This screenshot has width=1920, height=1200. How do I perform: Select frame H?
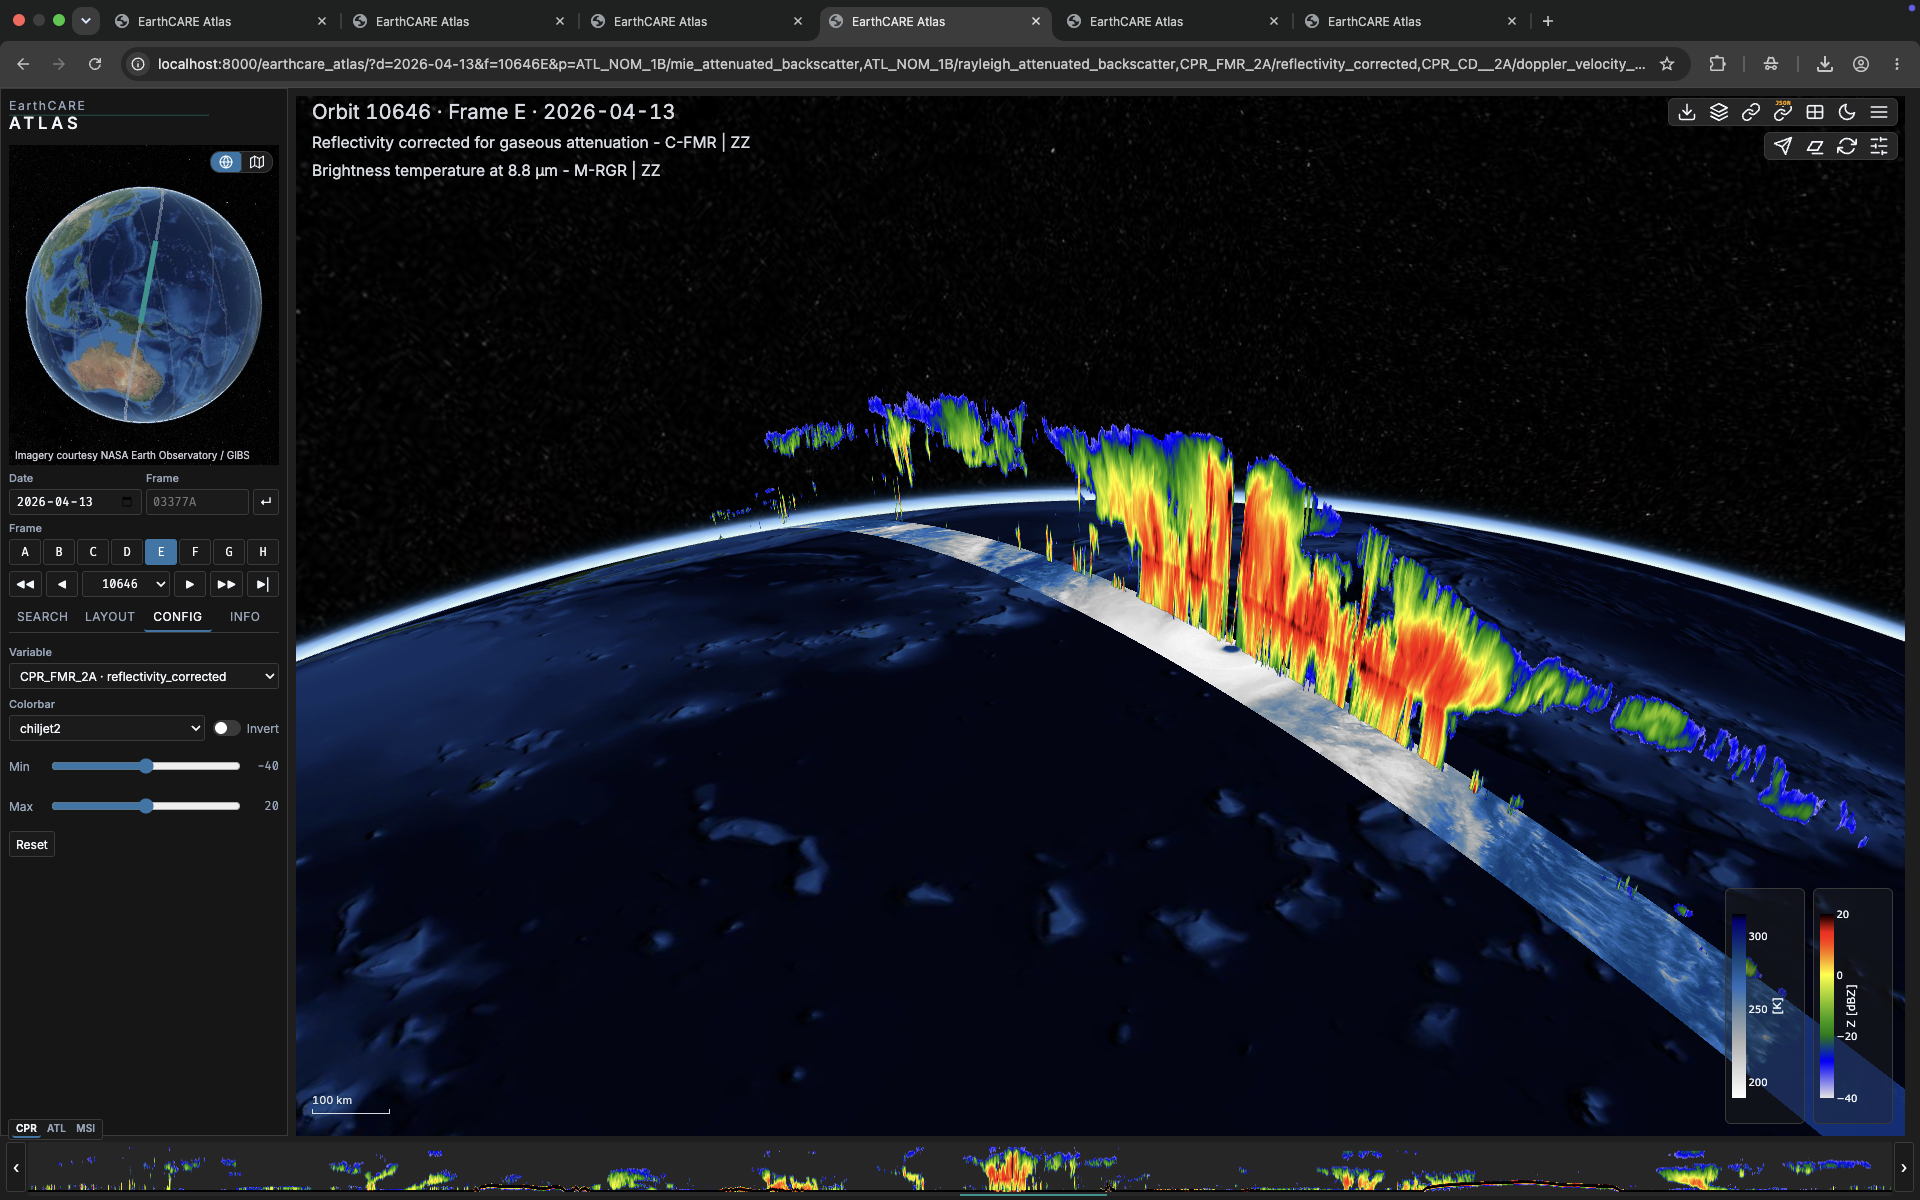[263, 552]
